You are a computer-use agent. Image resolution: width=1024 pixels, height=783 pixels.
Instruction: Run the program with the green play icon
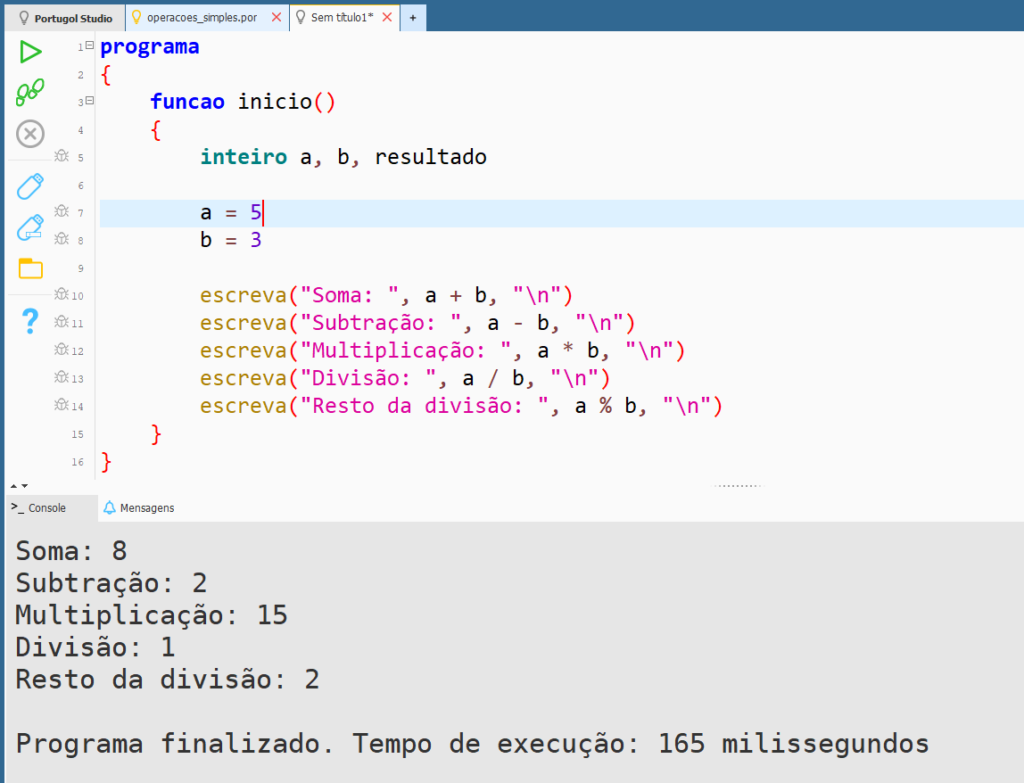click(30, 52)
